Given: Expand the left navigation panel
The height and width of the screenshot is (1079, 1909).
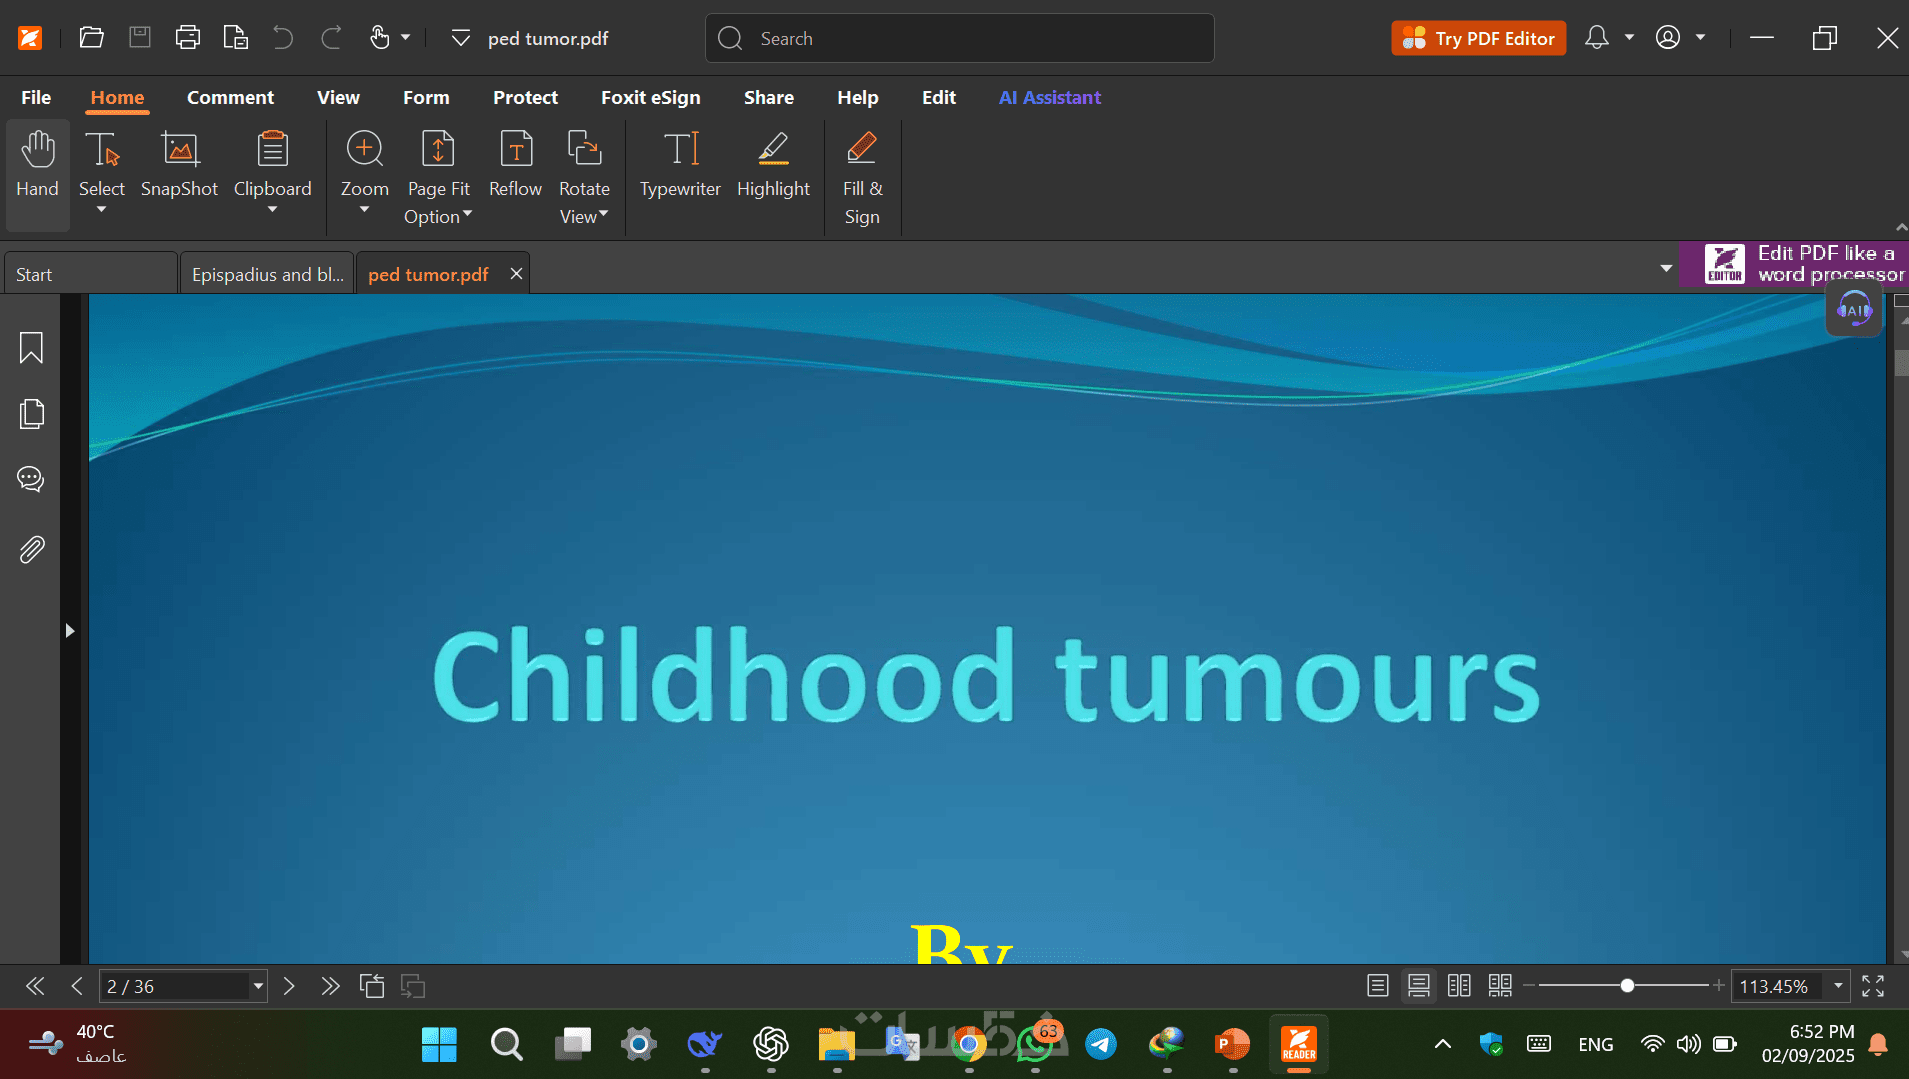Looking at the screenshot, I should (x=70, y=631).
